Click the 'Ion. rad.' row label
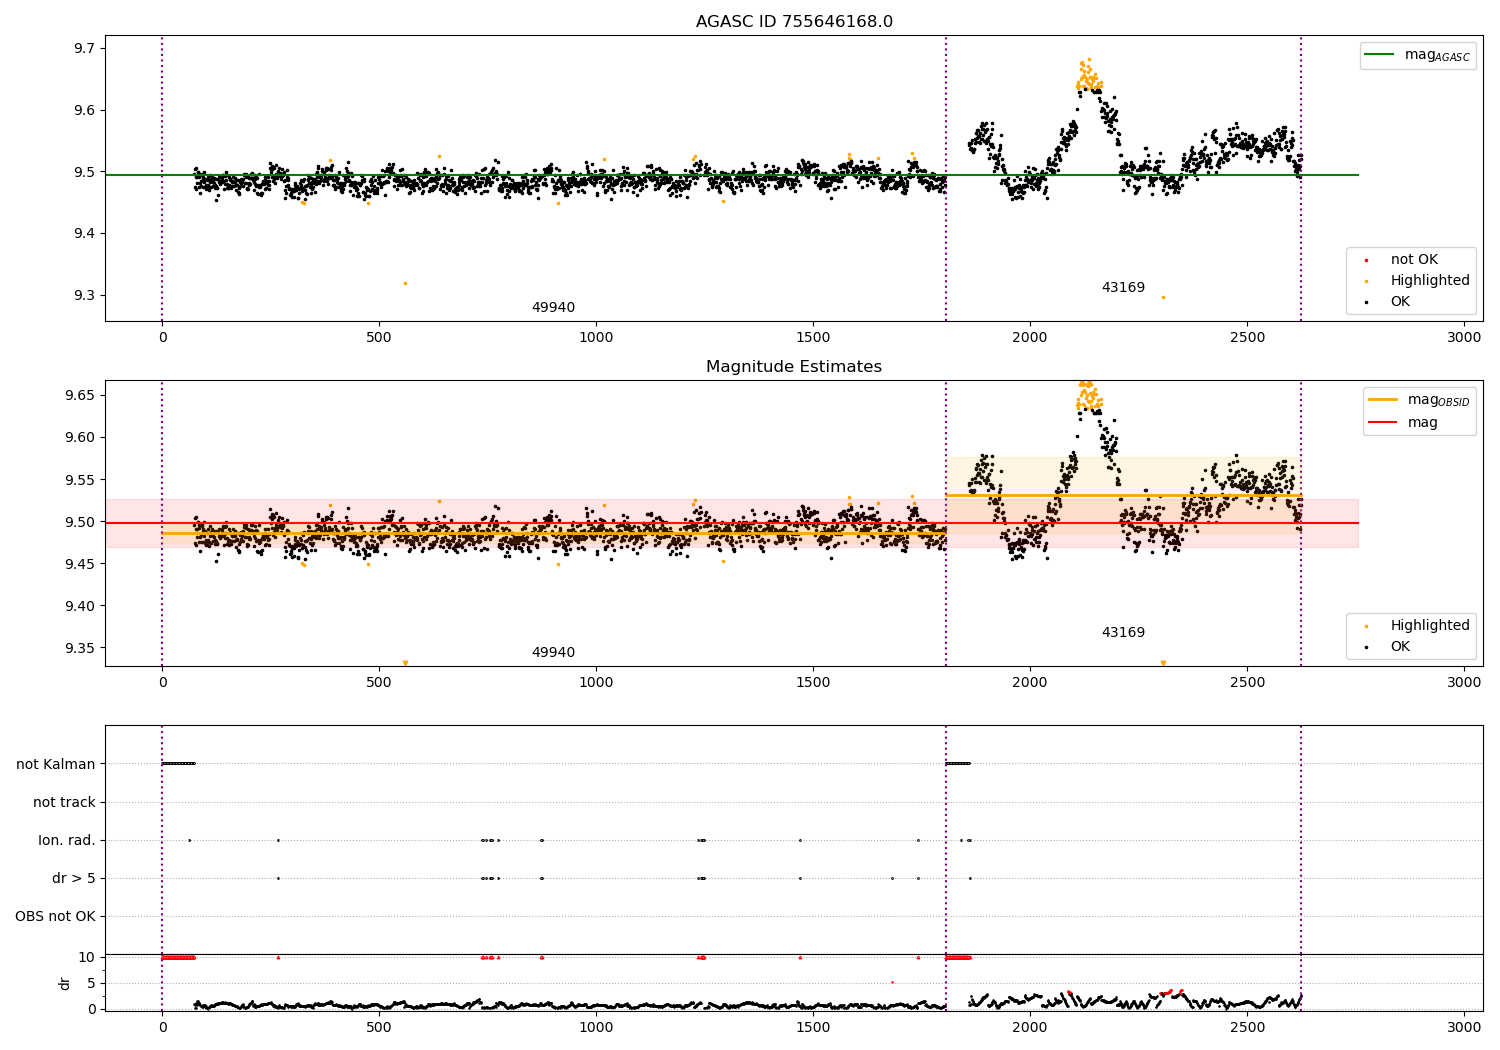 pos(67,841)
